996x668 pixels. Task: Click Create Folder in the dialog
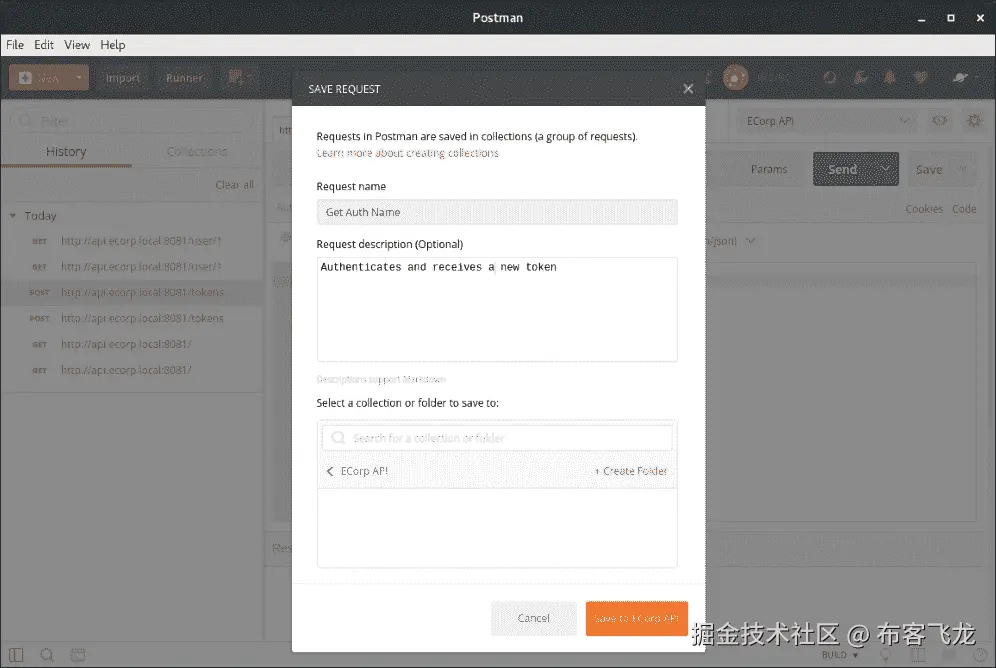coord(631,471)
